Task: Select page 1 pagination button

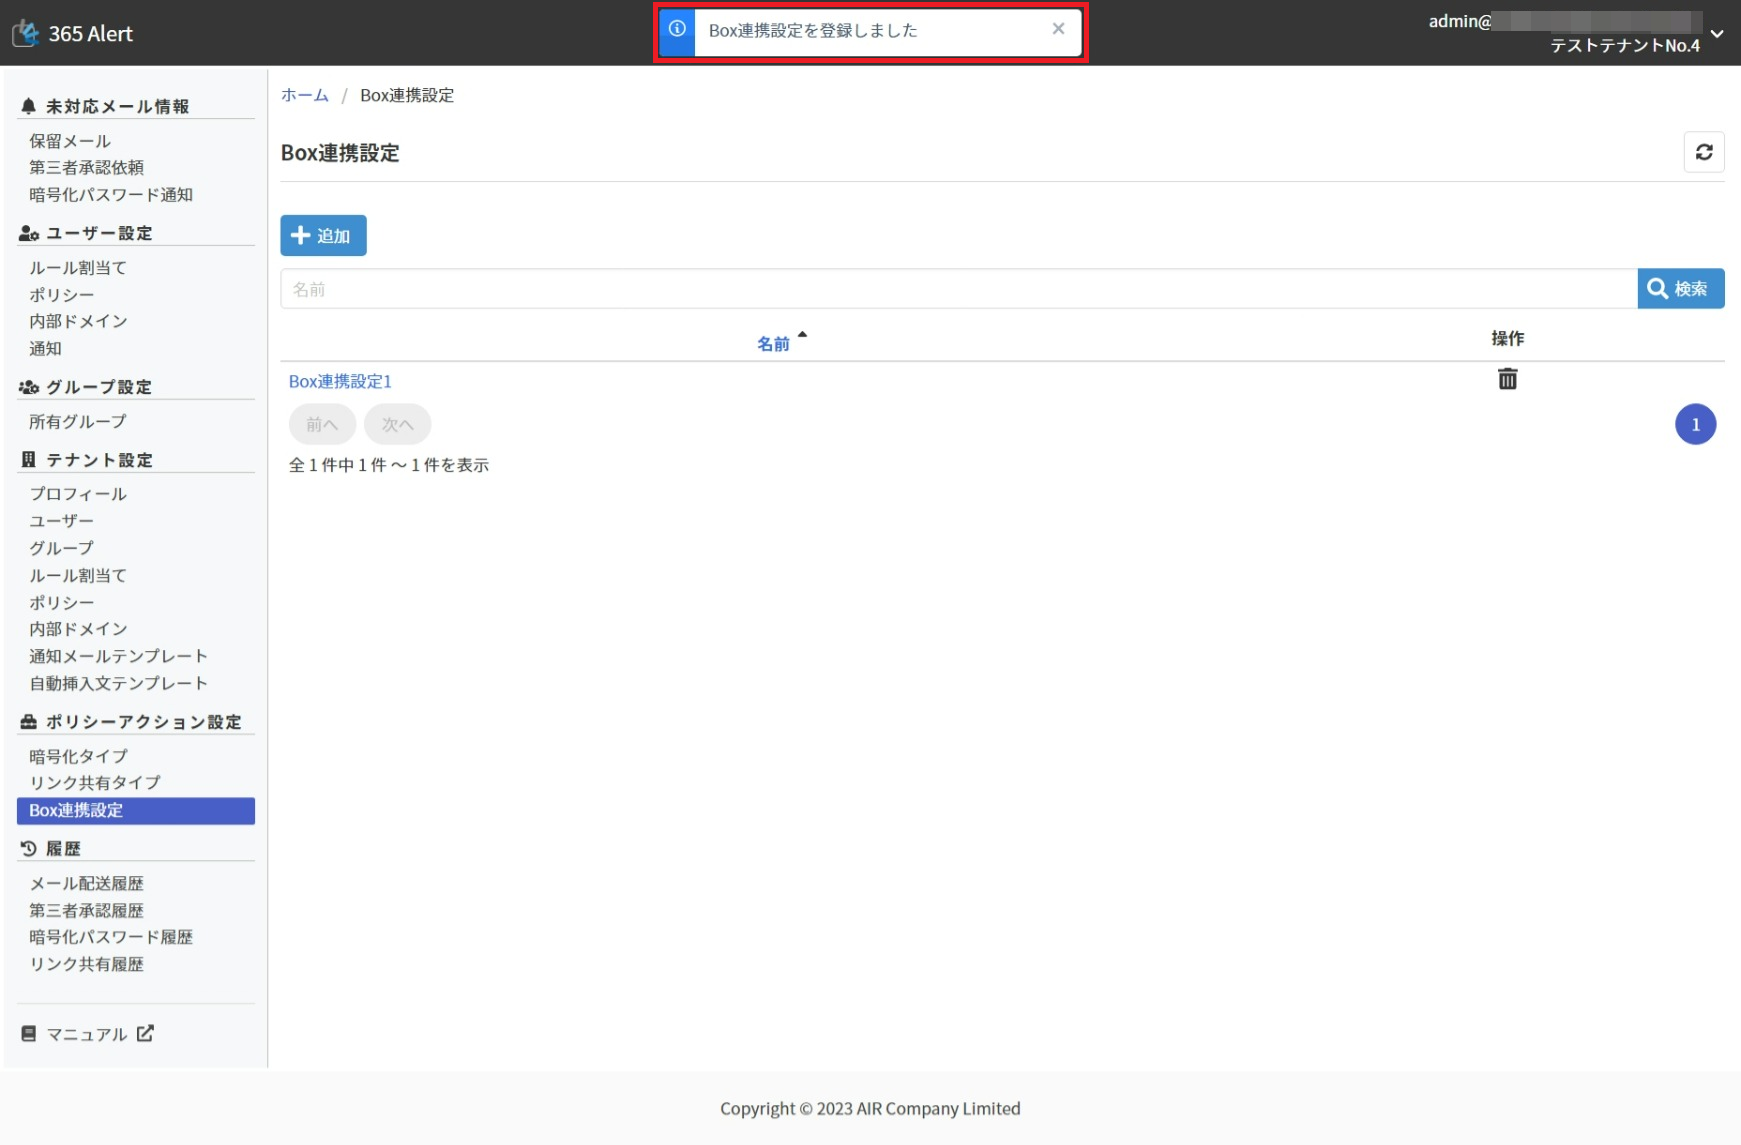Action: coord(1695,424)
